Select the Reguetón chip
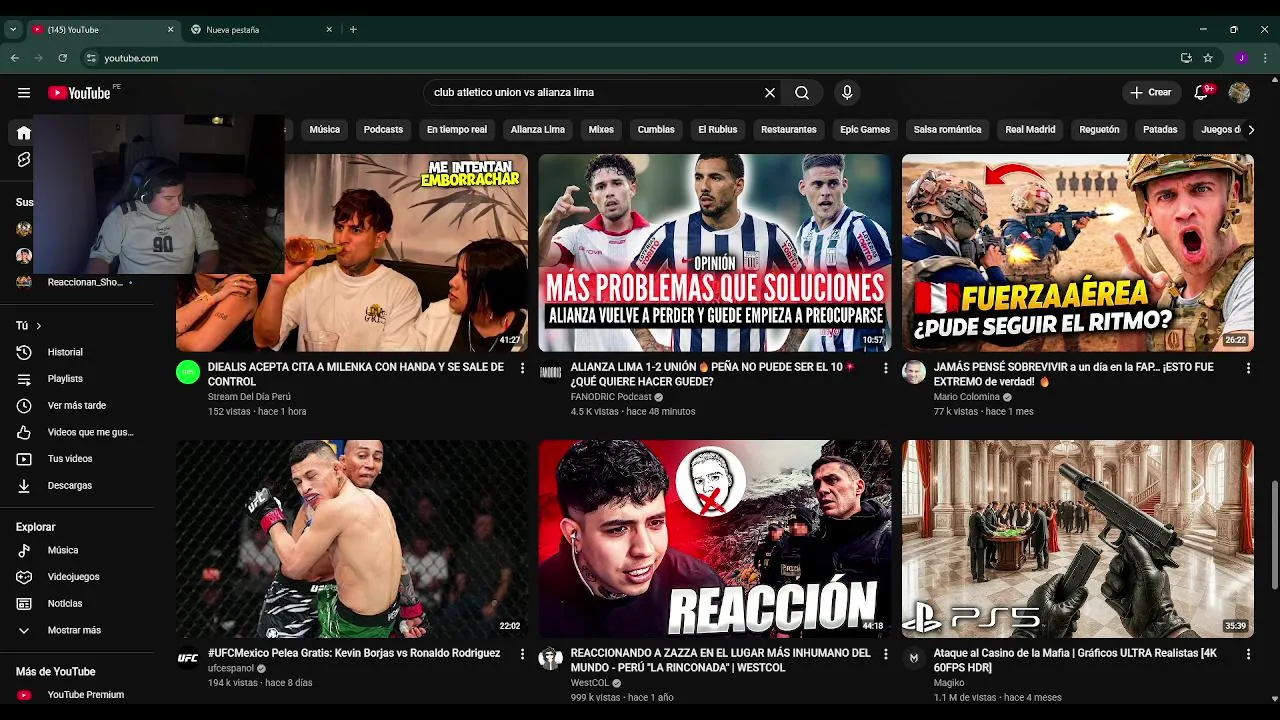Viewport: 1280px width, 720px height. point(1099,130)
